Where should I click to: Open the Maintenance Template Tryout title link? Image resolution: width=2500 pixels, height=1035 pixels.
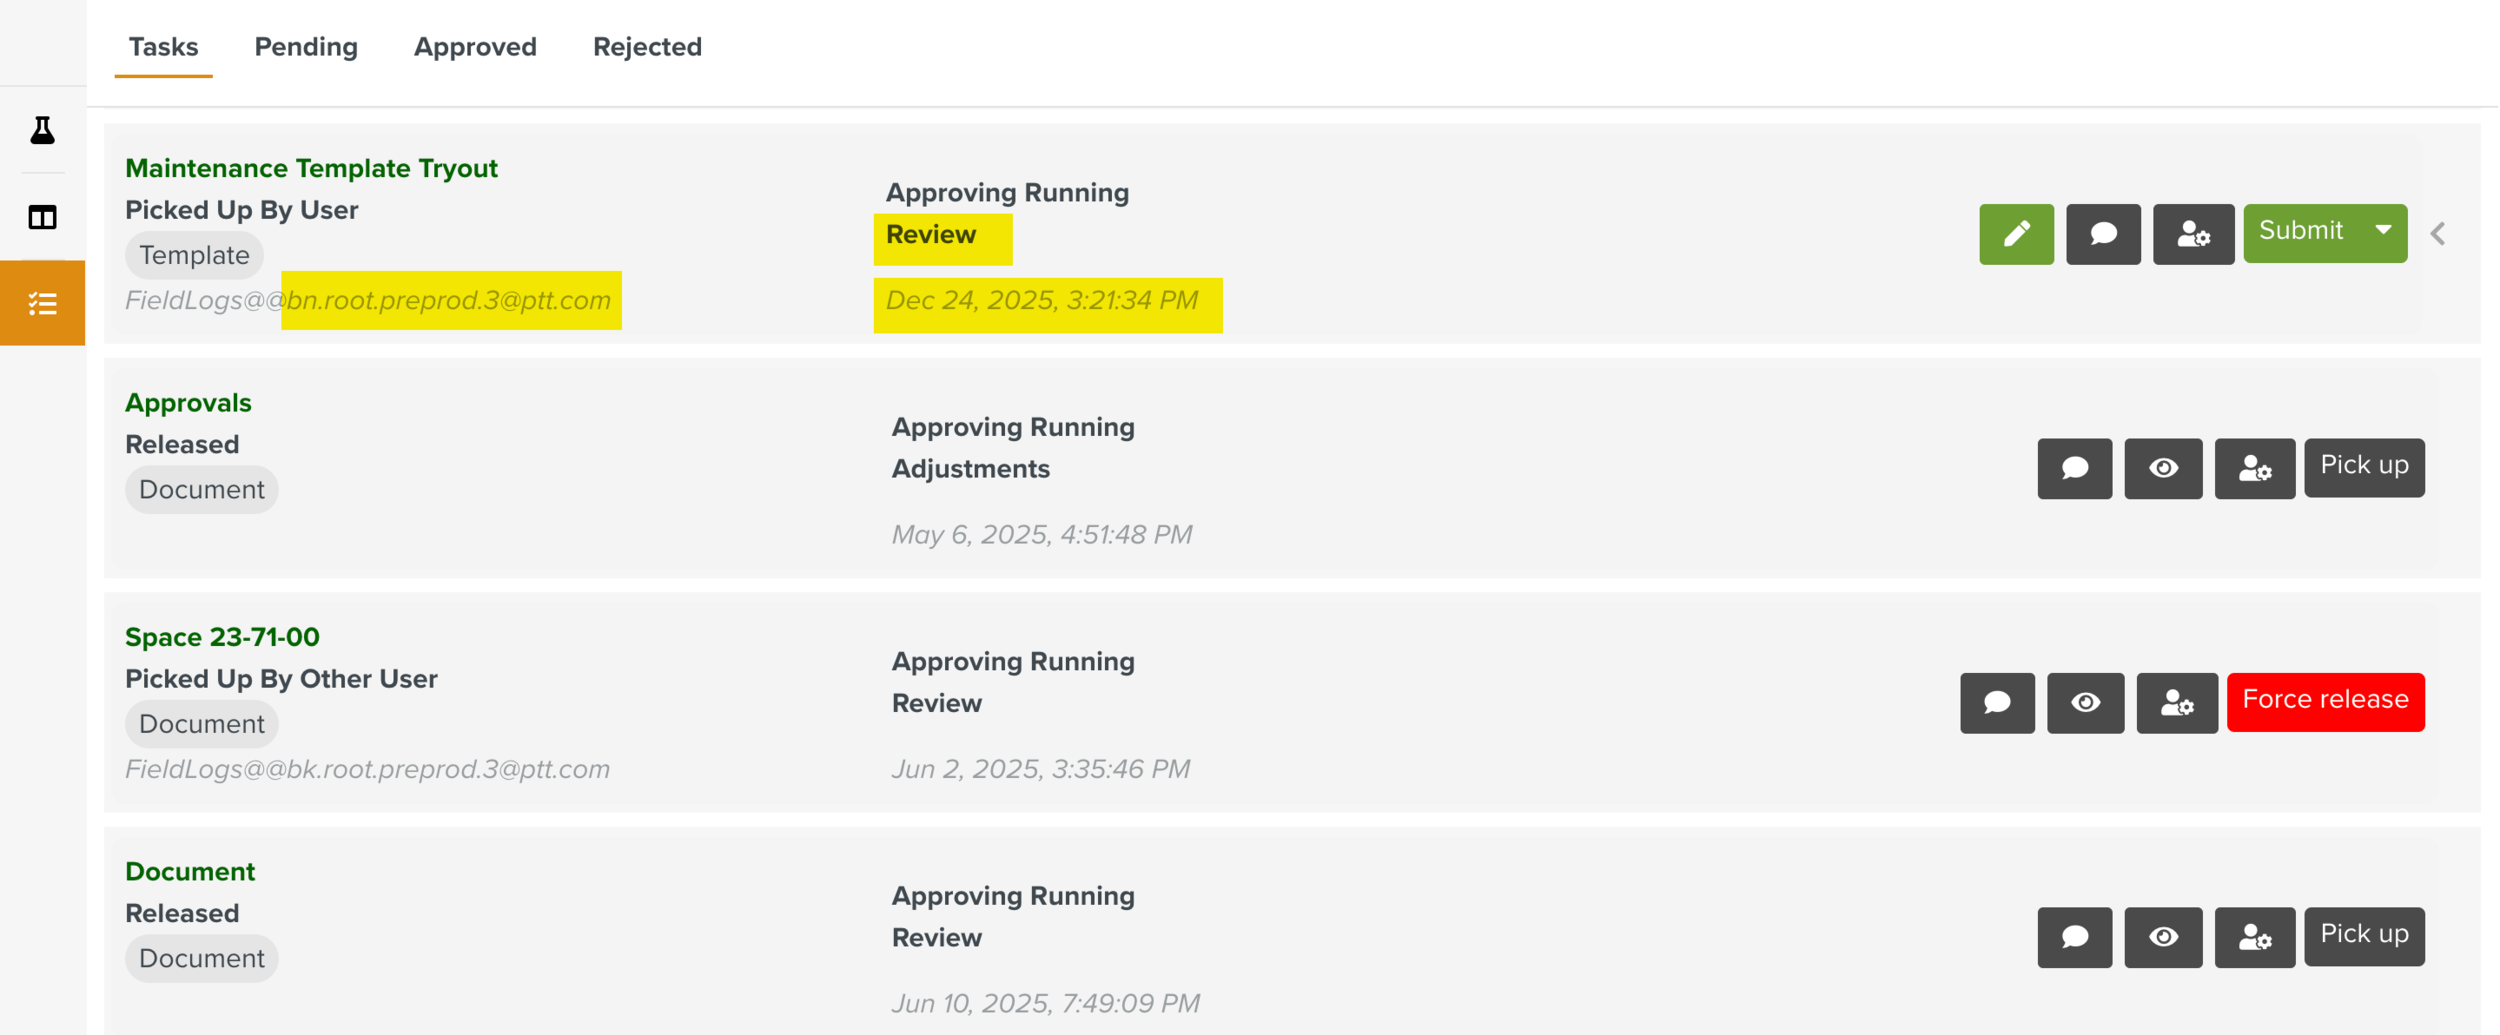[x=311, y=168]
